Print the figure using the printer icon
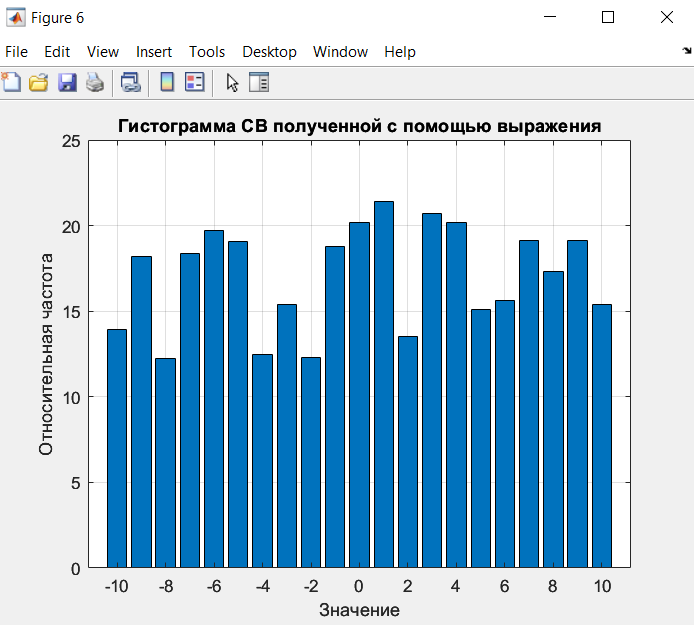 pyautogui.click(x=95, y=82)
